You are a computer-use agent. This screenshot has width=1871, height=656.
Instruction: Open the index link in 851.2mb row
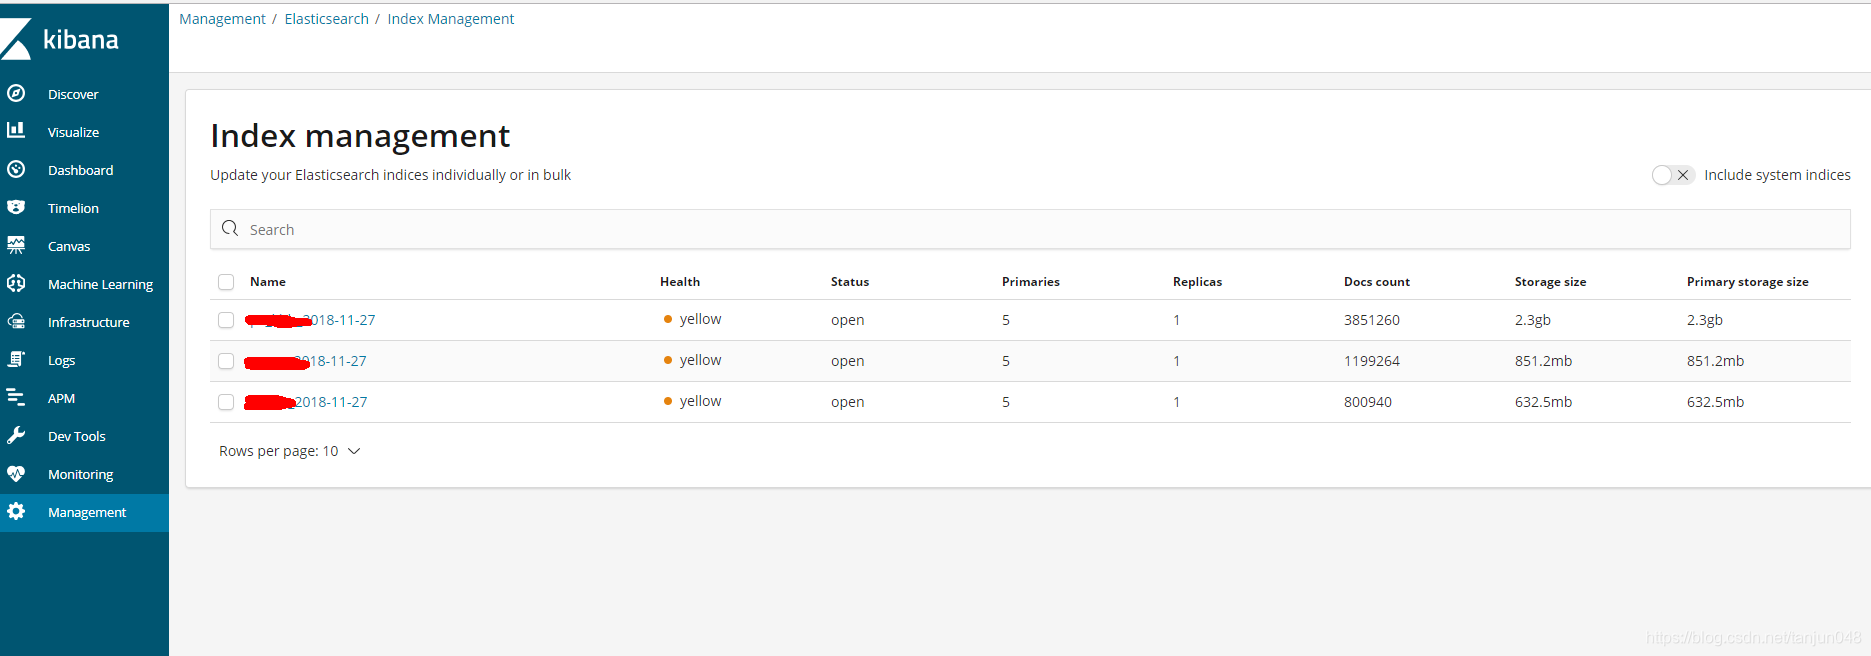pyautogui.click(x=305, y=361)
